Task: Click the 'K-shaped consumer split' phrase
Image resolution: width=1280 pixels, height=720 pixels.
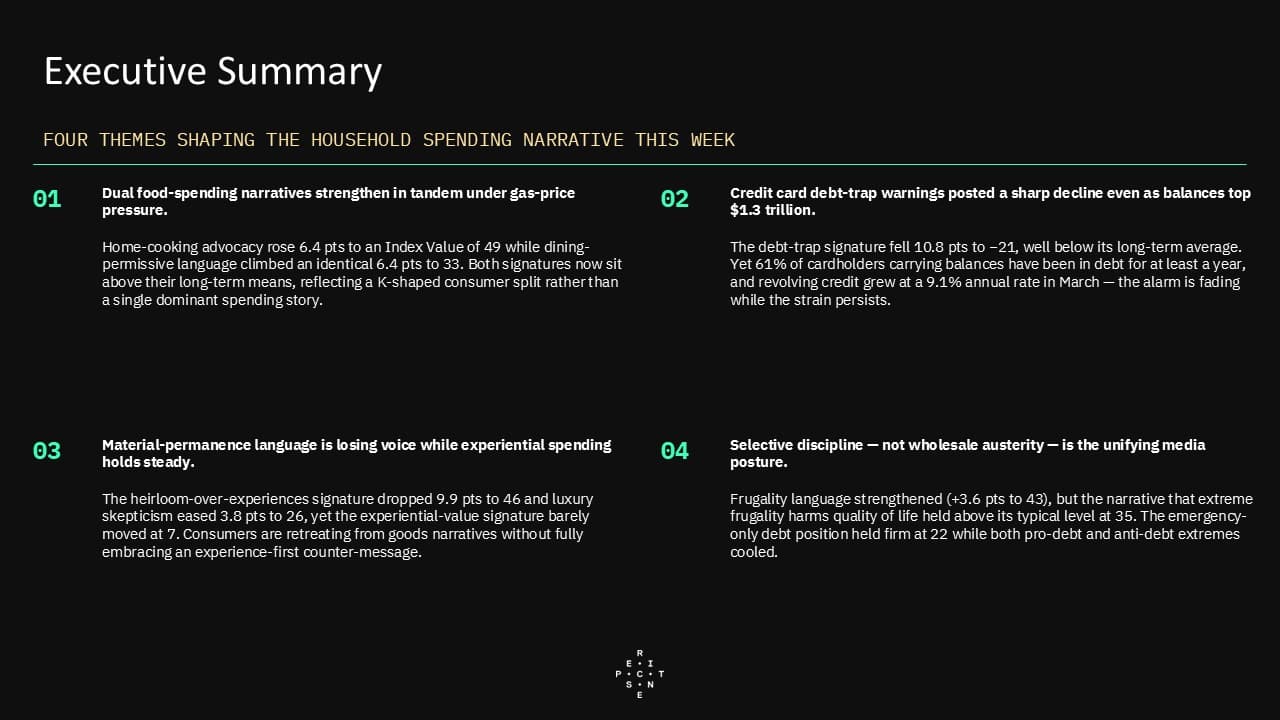Action: pos(463,282)
